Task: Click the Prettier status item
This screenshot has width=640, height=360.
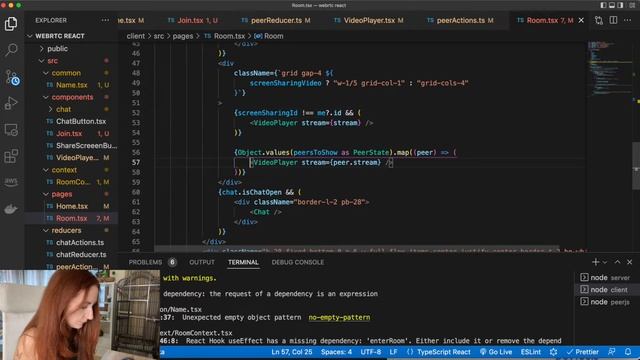Action: tap(582, 352)
